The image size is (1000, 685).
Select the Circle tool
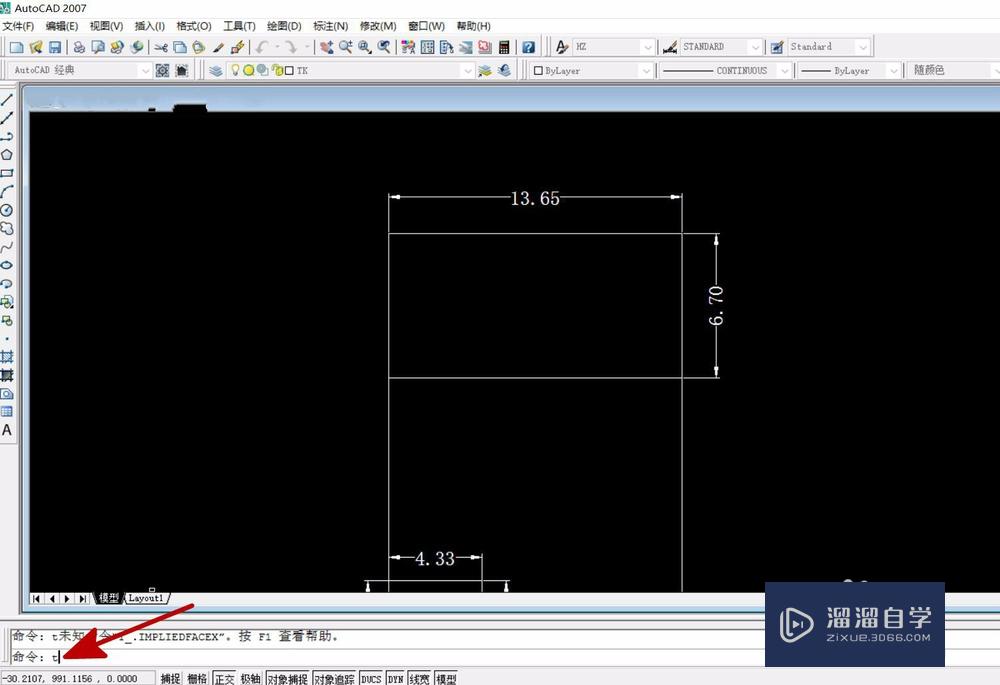pyautogui.click(x=7, y=210)
